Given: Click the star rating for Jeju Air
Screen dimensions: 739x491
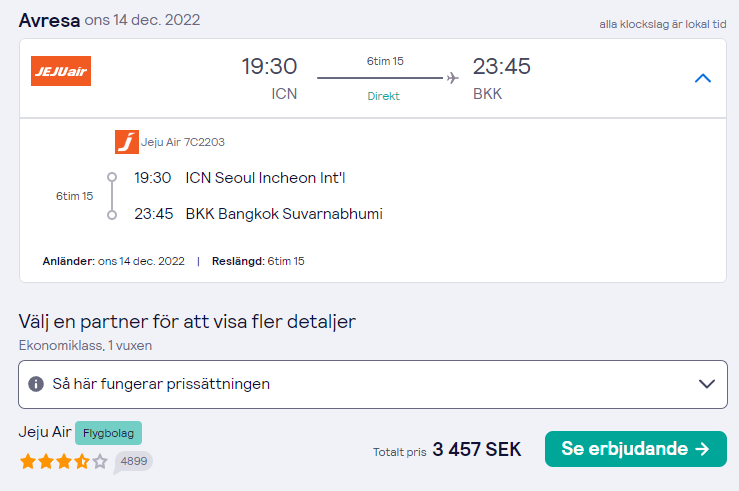Looking at the screenshot, I should (63, 461).
